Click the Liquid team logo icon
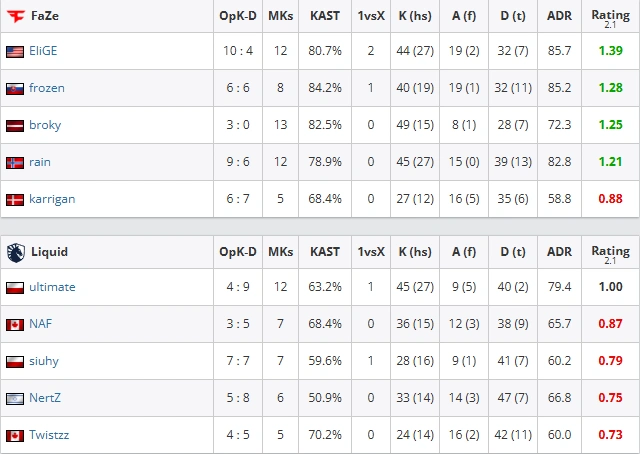The width and height of the screenshot is (640, 454). coord(16,252)
